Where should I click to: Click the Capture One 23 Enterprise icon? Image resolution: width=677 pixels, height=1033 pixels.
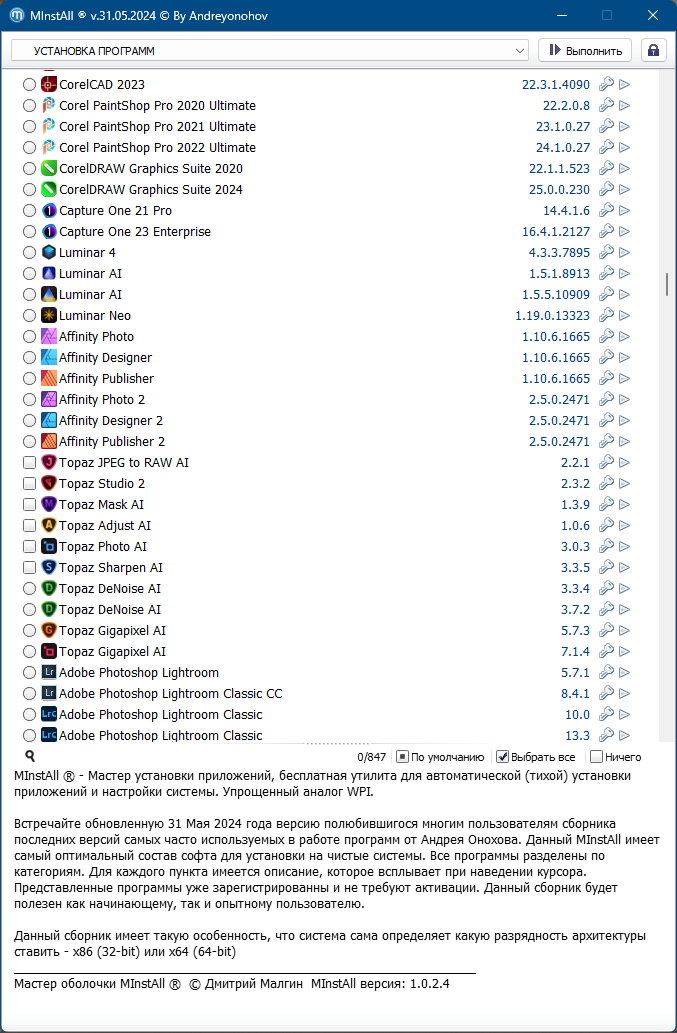click(x=49, y=232)
